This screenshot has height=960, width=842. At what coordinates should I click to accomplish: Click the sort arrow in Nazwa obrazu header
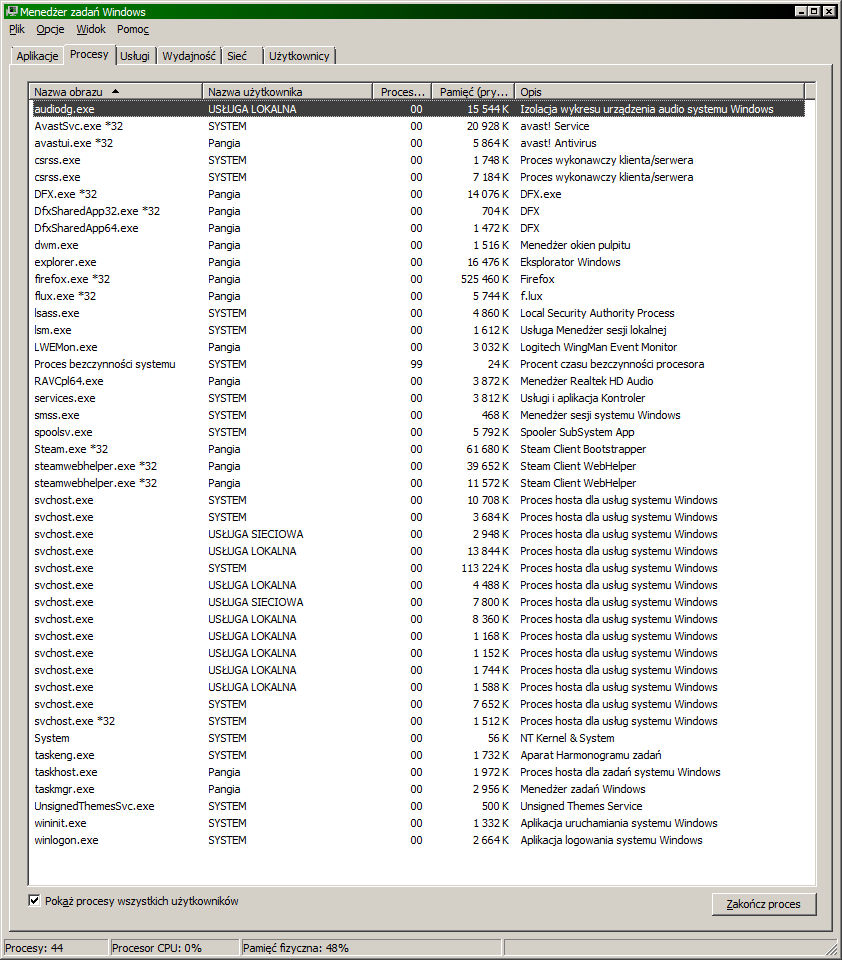[115, 91]
